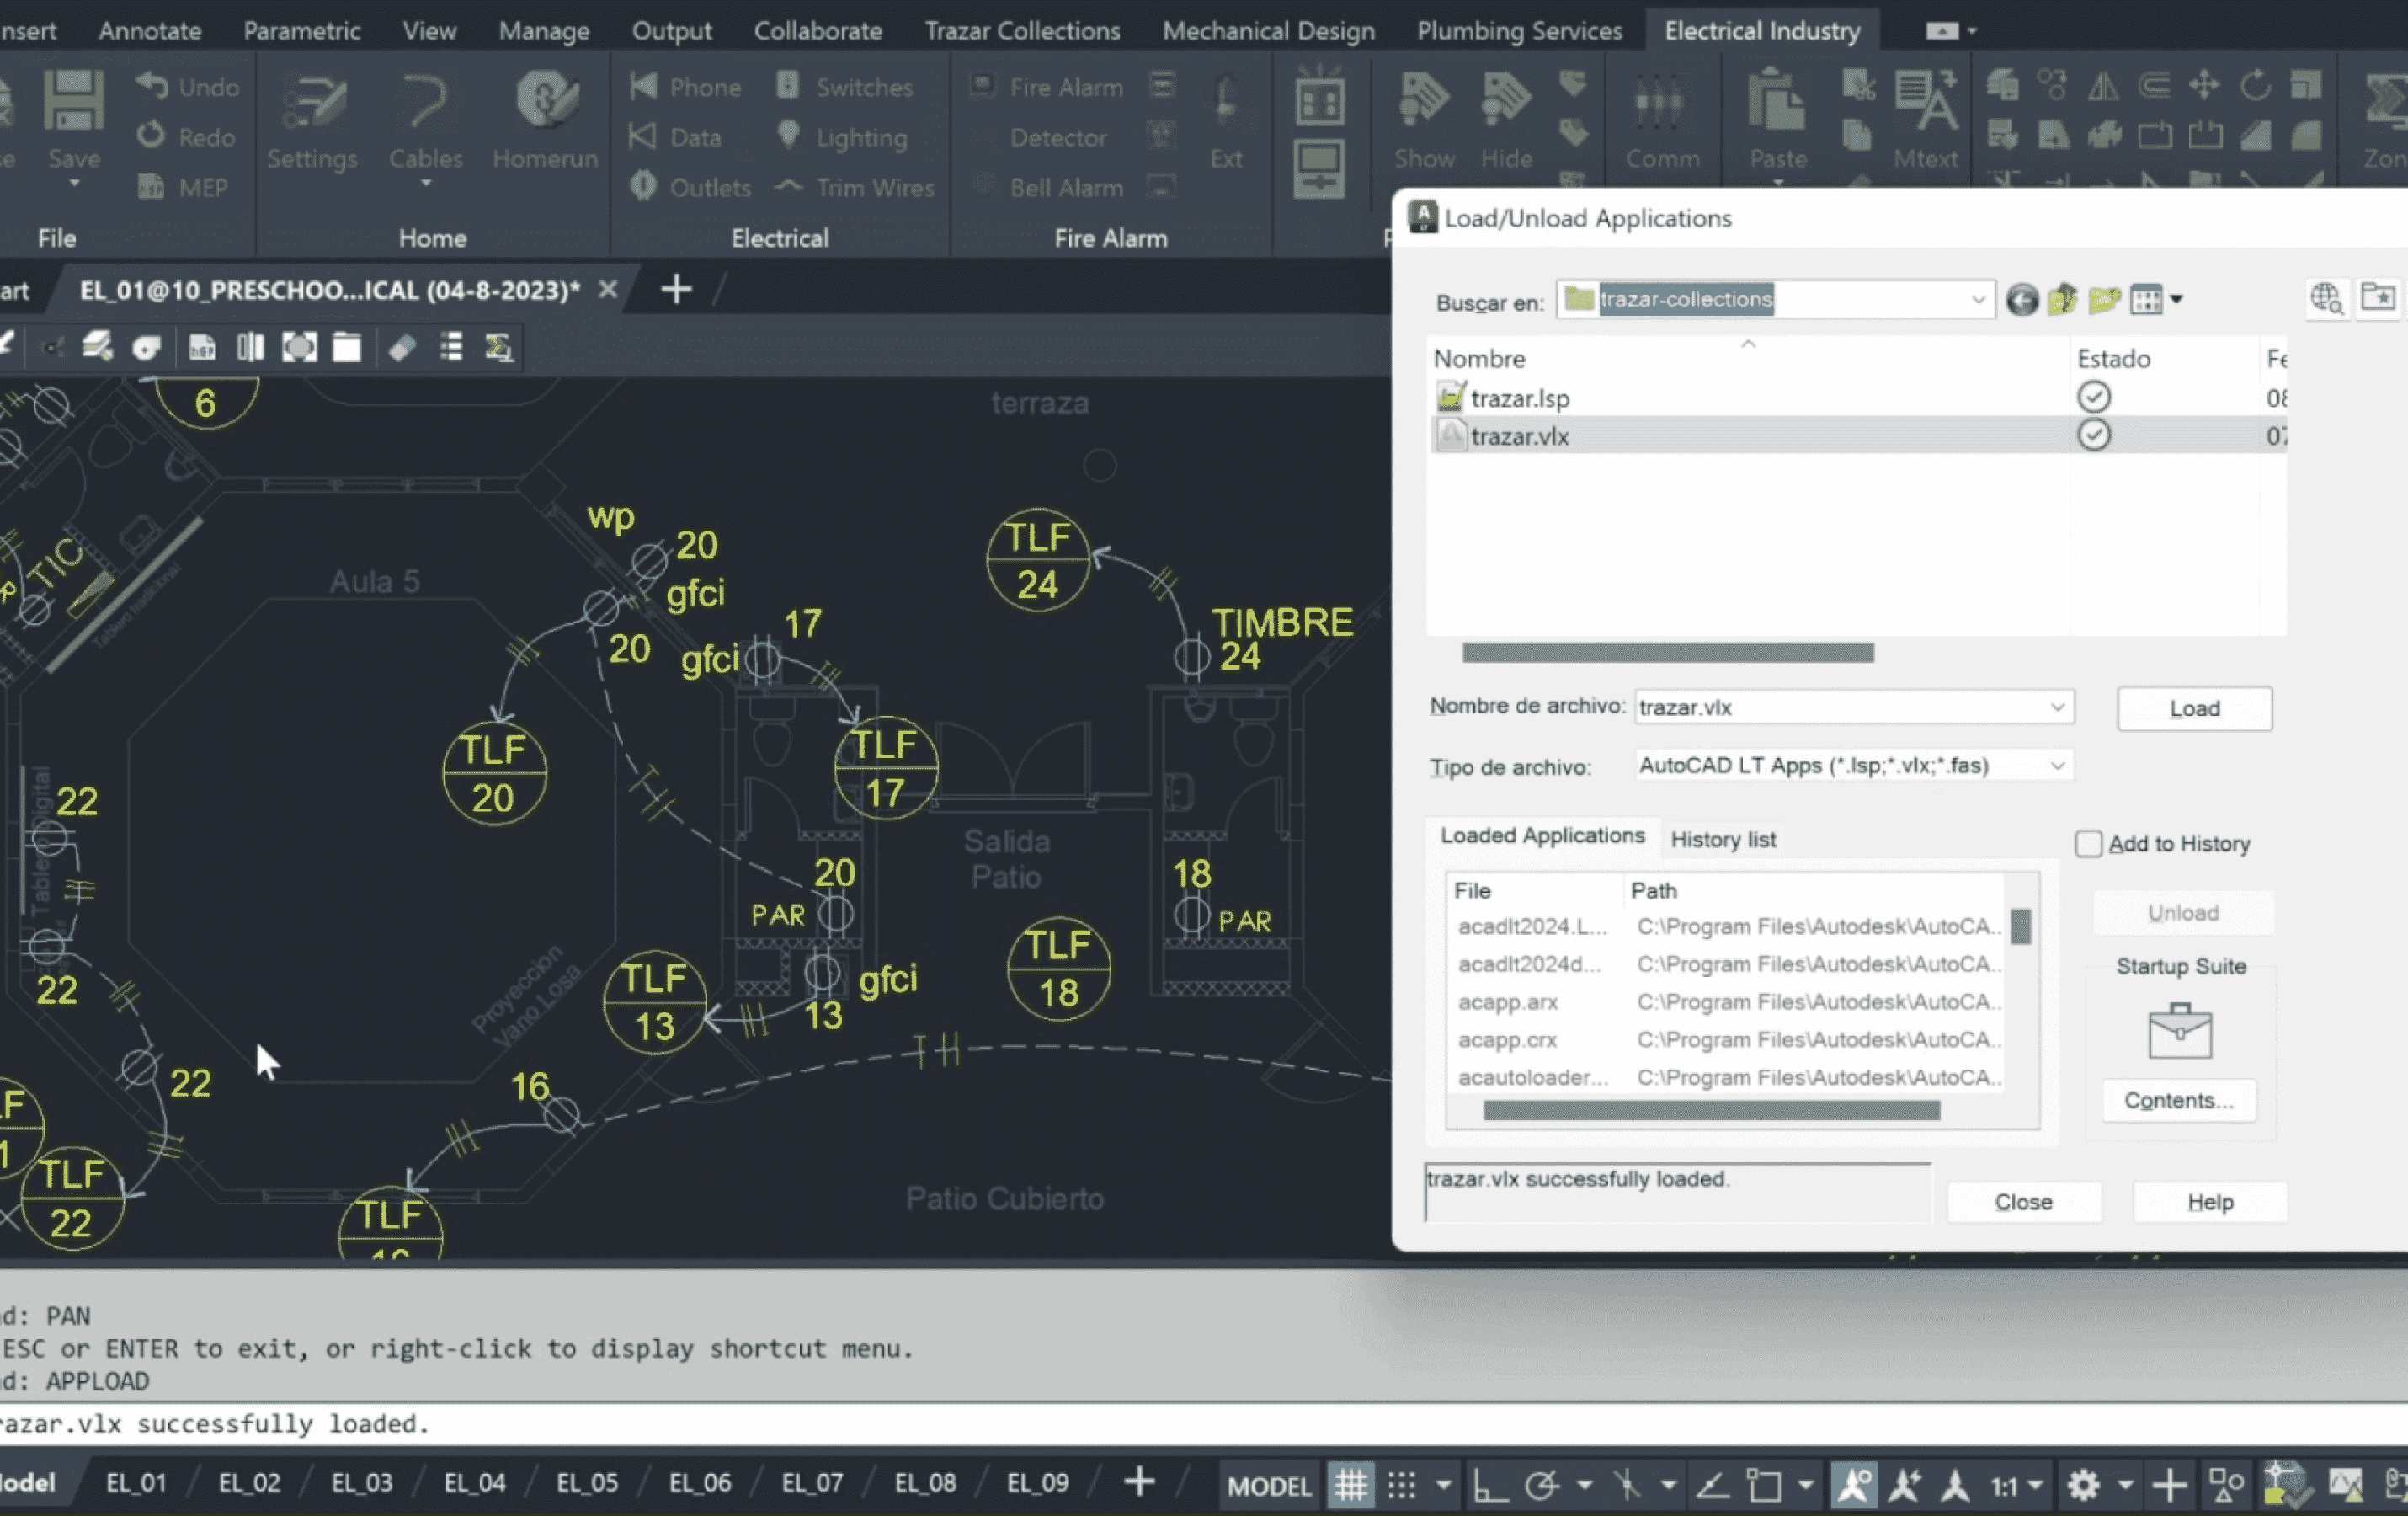Expand the Cables dropdown arrow

426,184
